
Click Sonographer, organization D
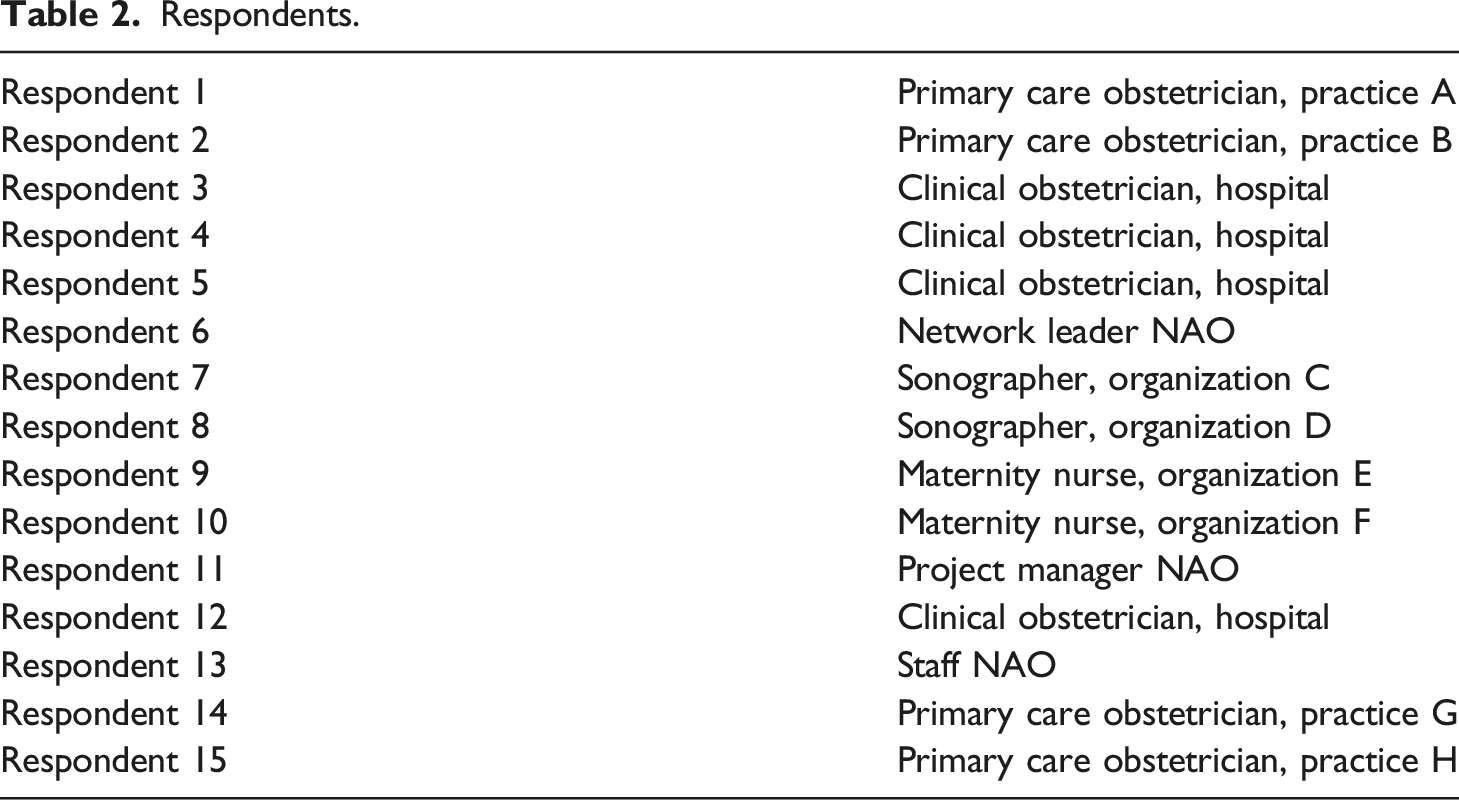1115,428
